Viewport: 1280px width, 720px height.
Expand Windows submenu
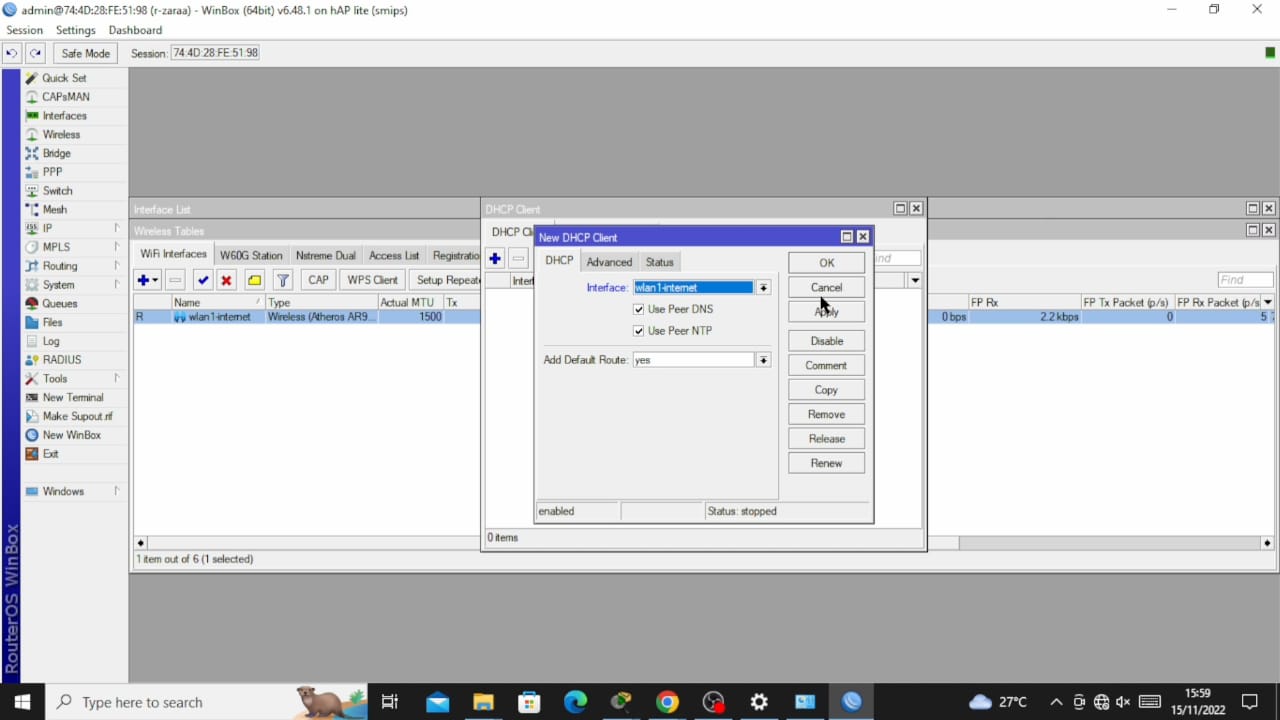117,491
